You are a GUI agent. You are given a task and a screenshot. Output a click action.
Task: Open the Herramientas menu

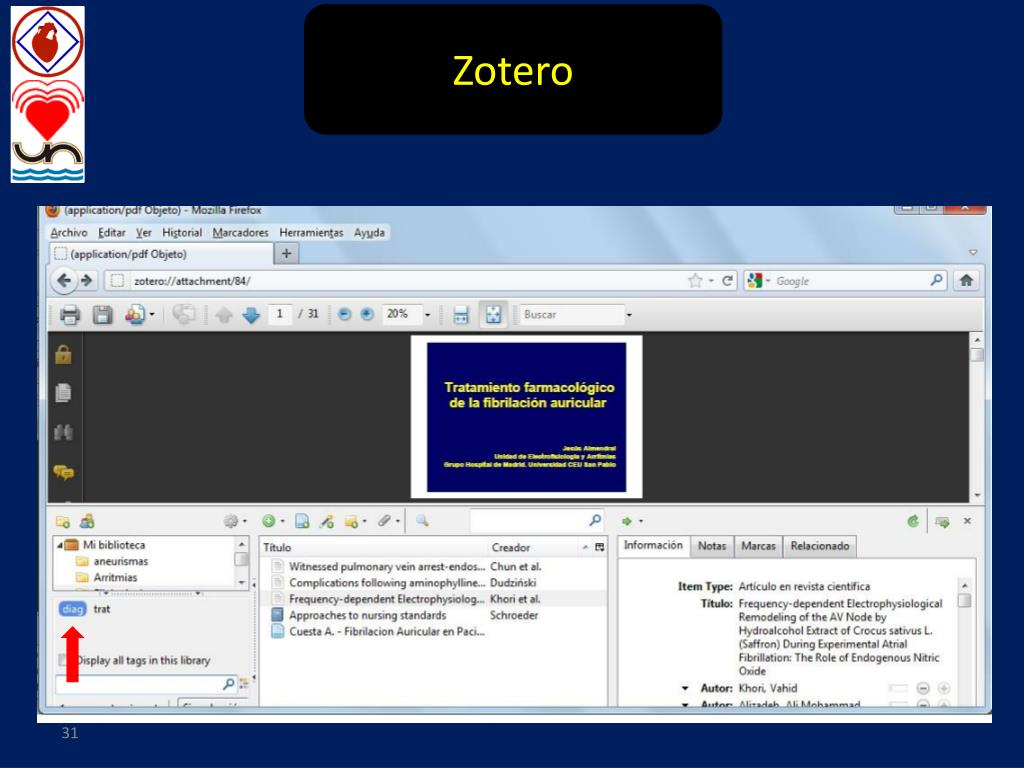(x=311, y=232)
